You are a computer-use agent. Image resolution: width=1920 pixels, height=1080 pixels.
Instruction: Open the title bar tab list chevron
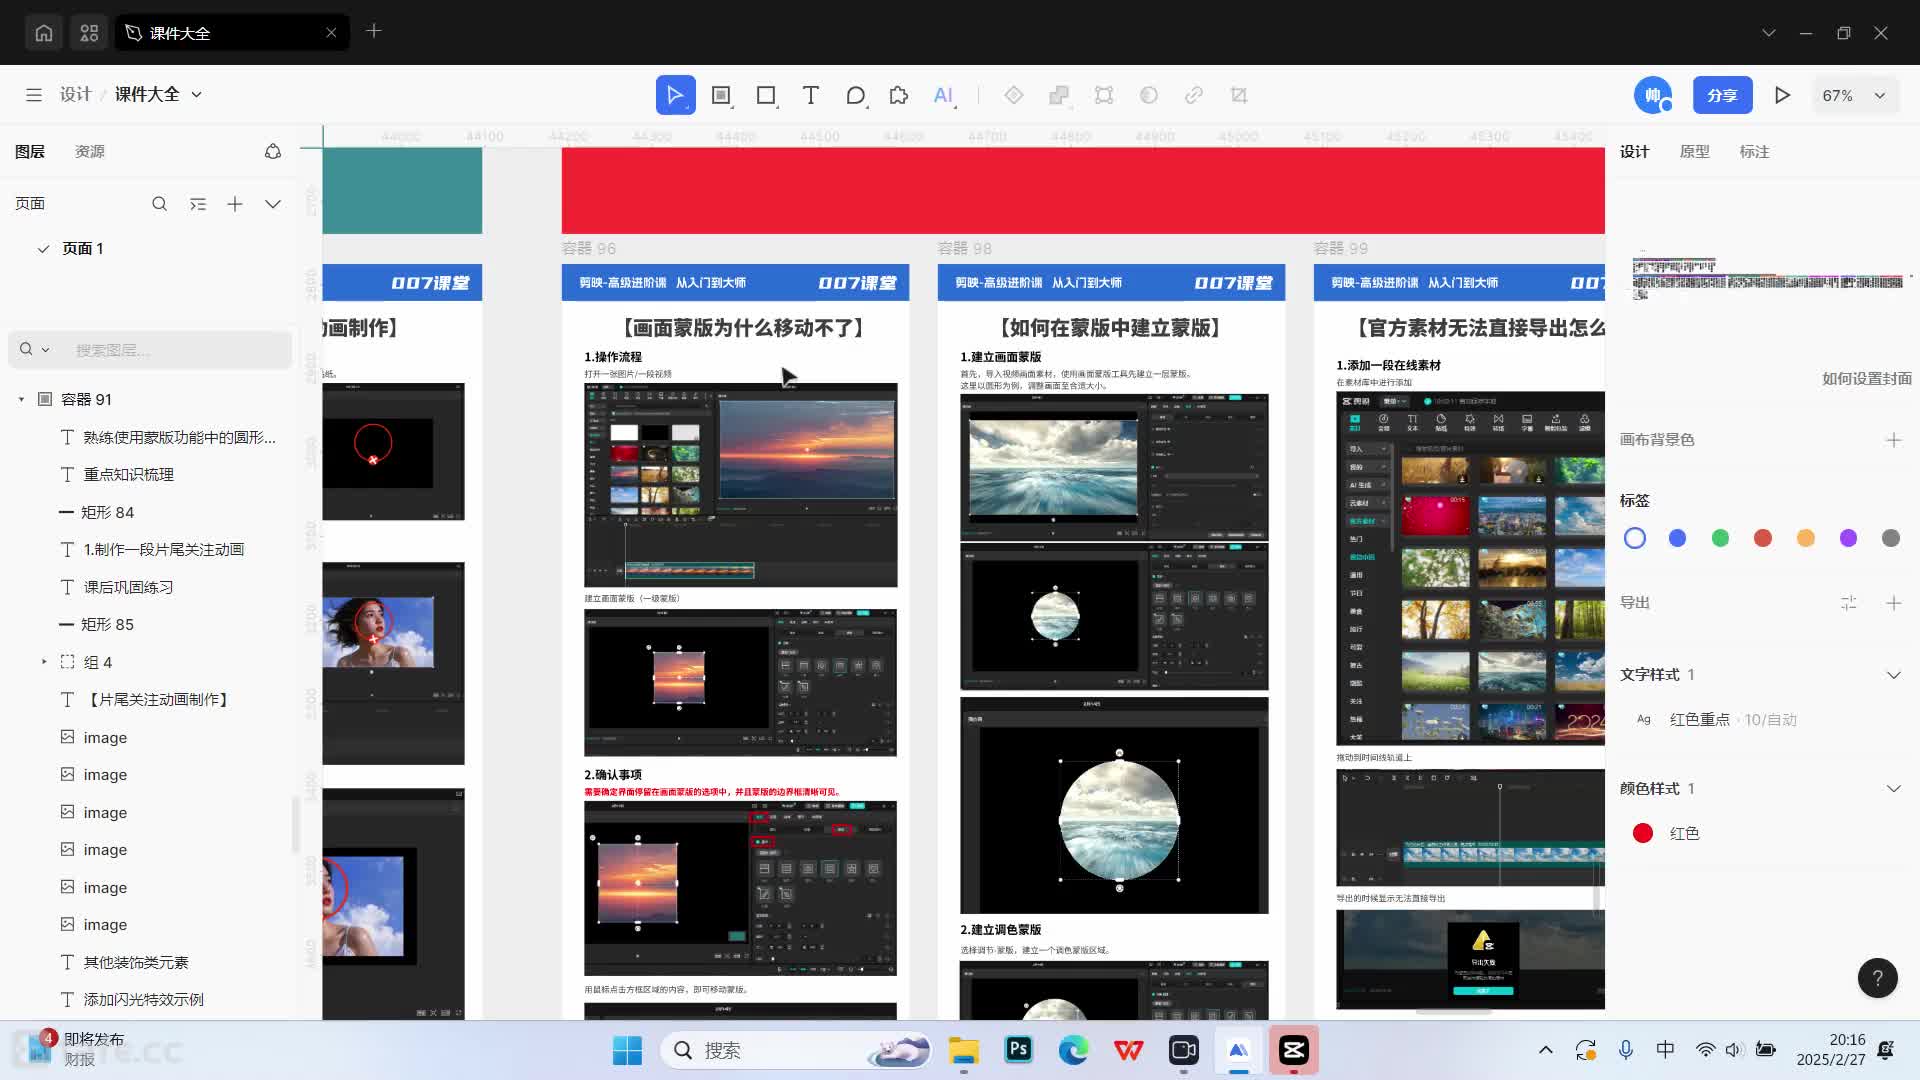(1768, 33)
